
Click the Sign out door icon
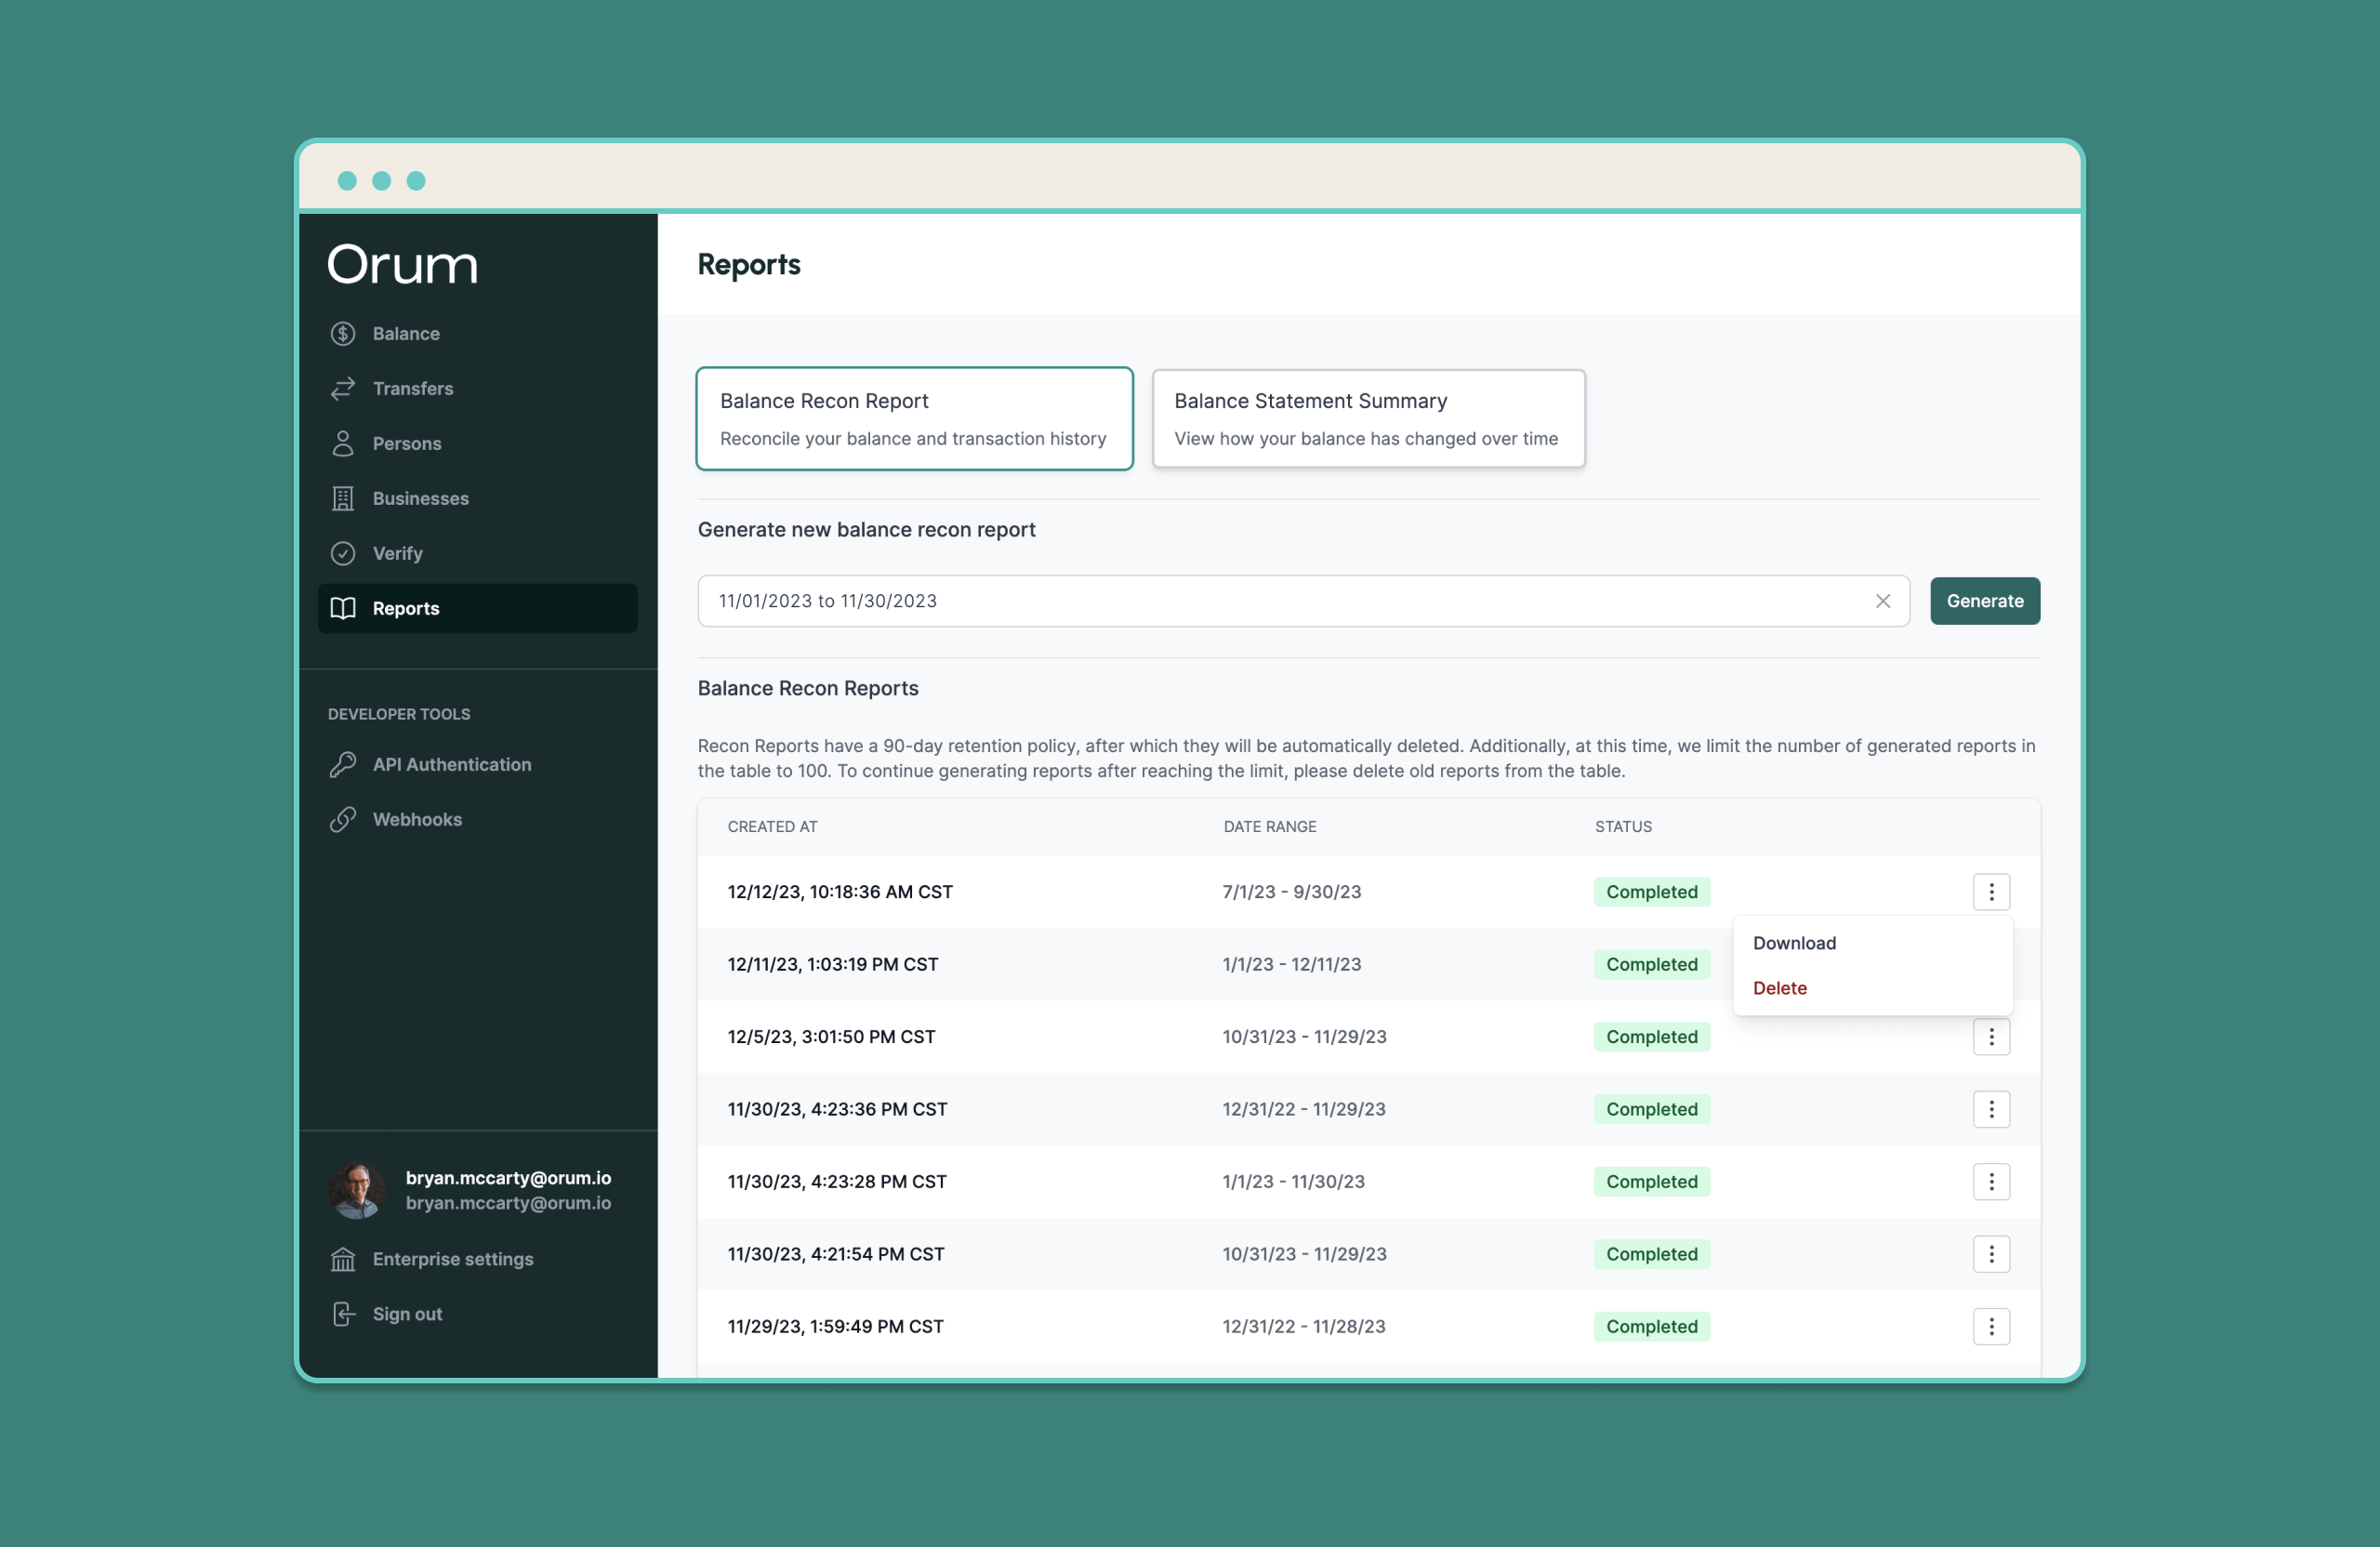pyautogui.click(x=343, y=1315)
